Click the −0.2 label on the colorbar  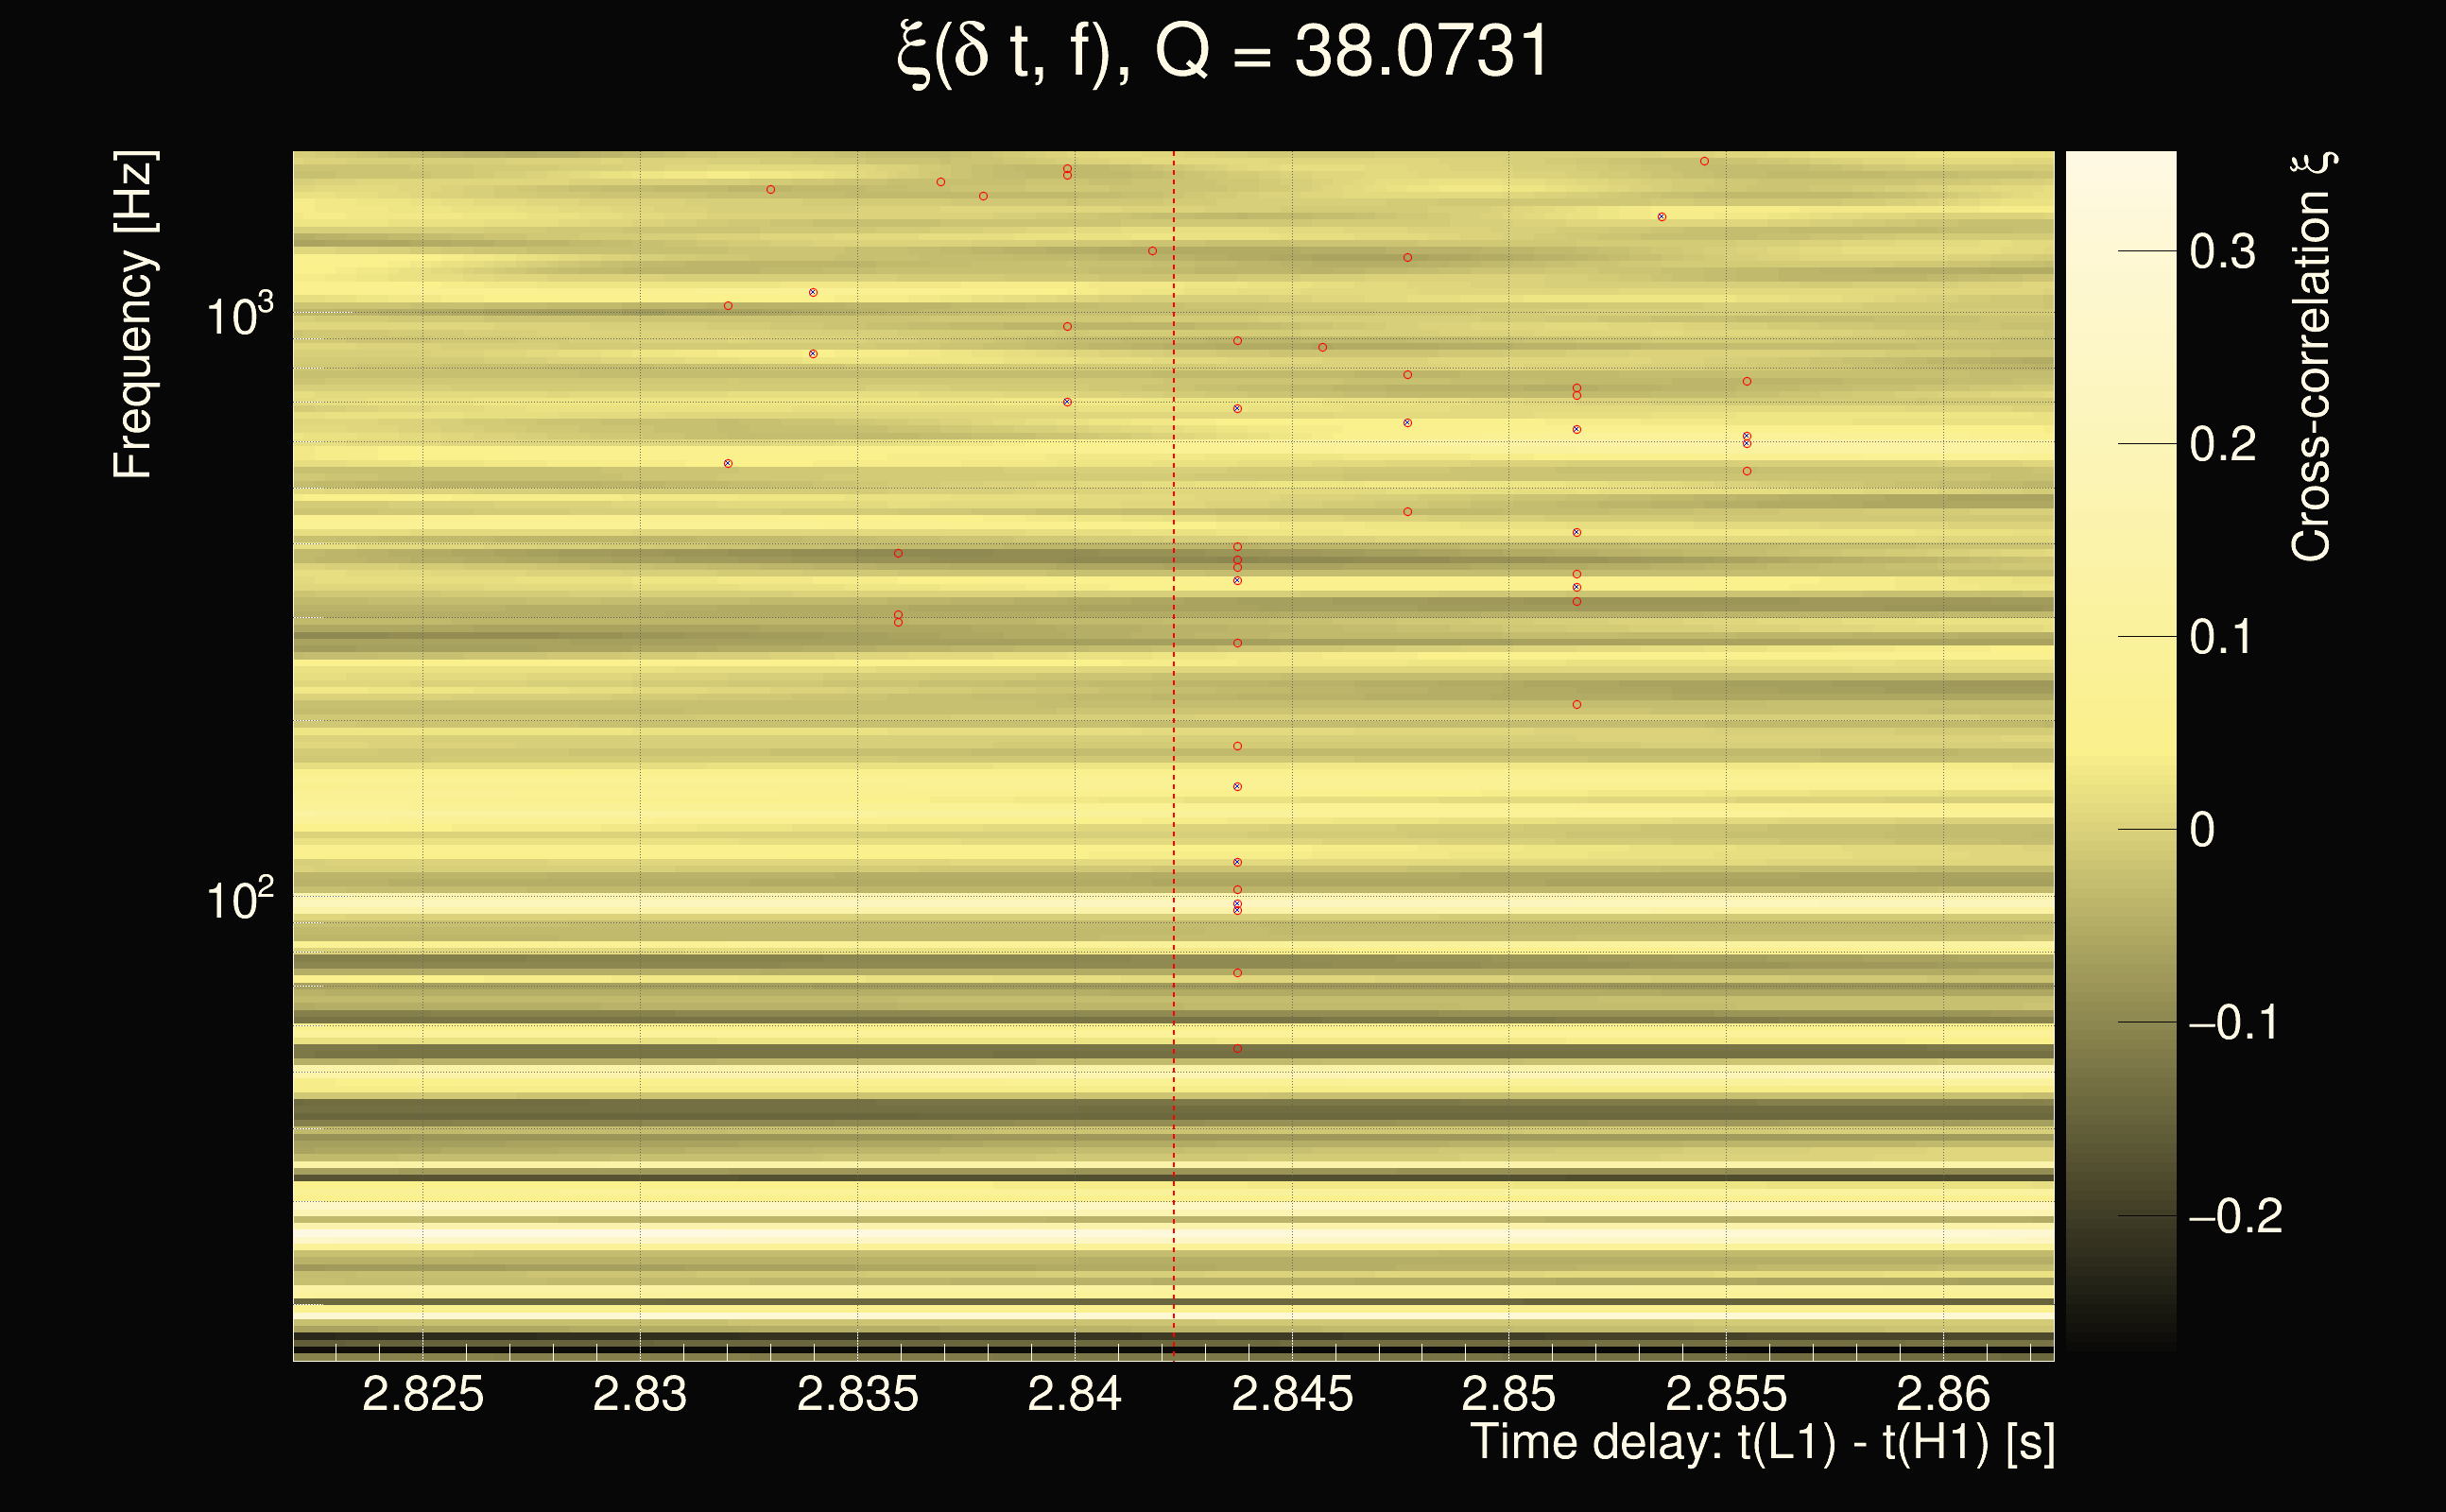[2235, 1216]
